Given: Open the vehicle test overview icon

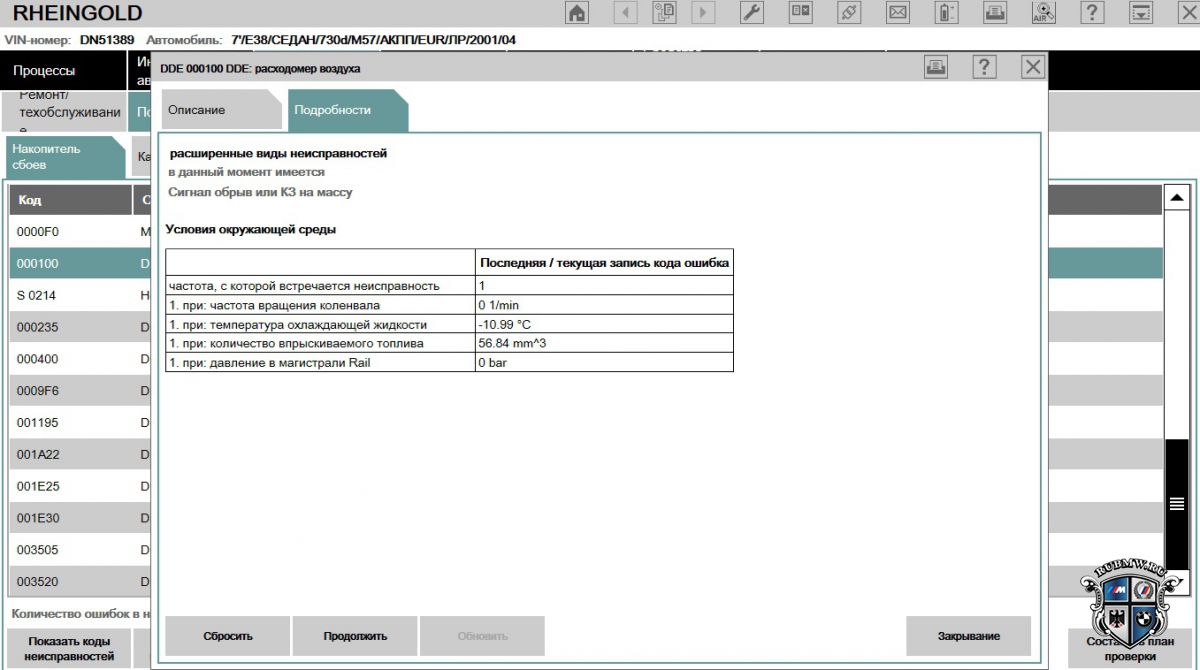Looking at the screenshot, I should 801,13.
